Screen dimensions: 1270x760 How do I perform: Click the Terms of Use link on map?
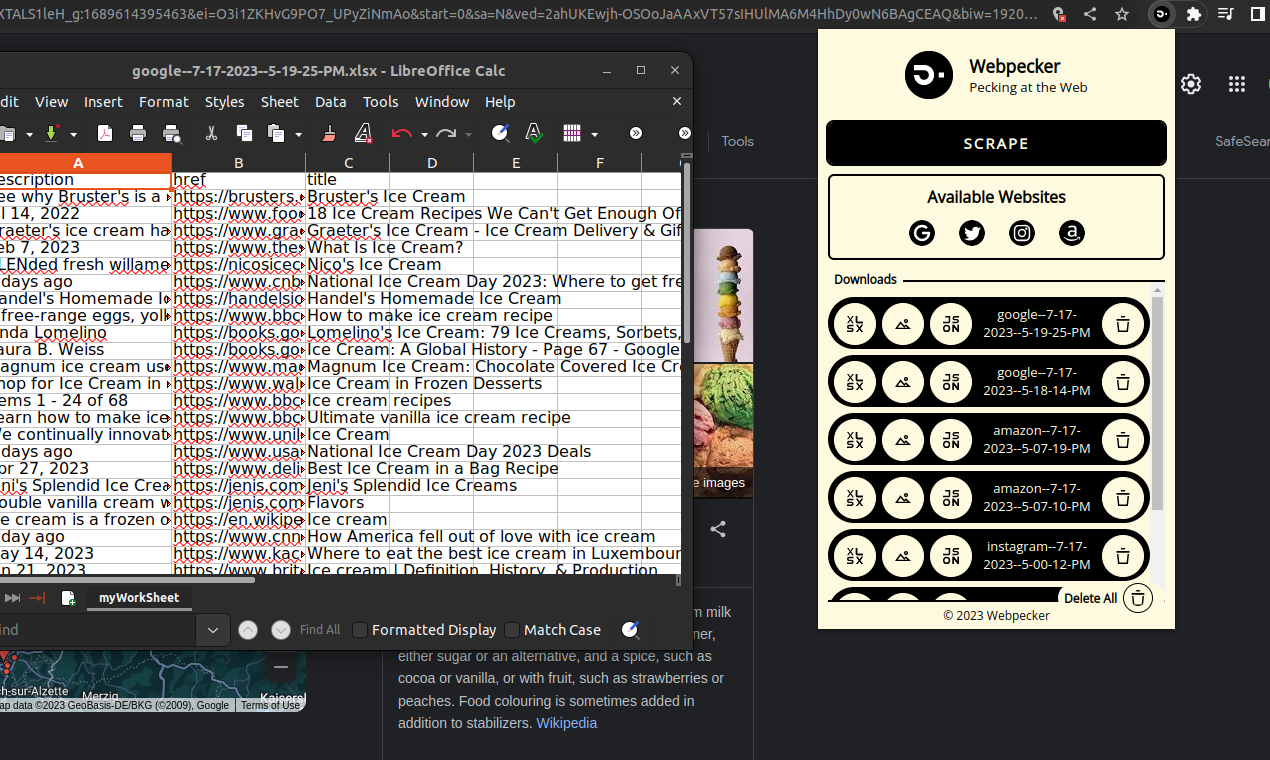pos(270,705)
